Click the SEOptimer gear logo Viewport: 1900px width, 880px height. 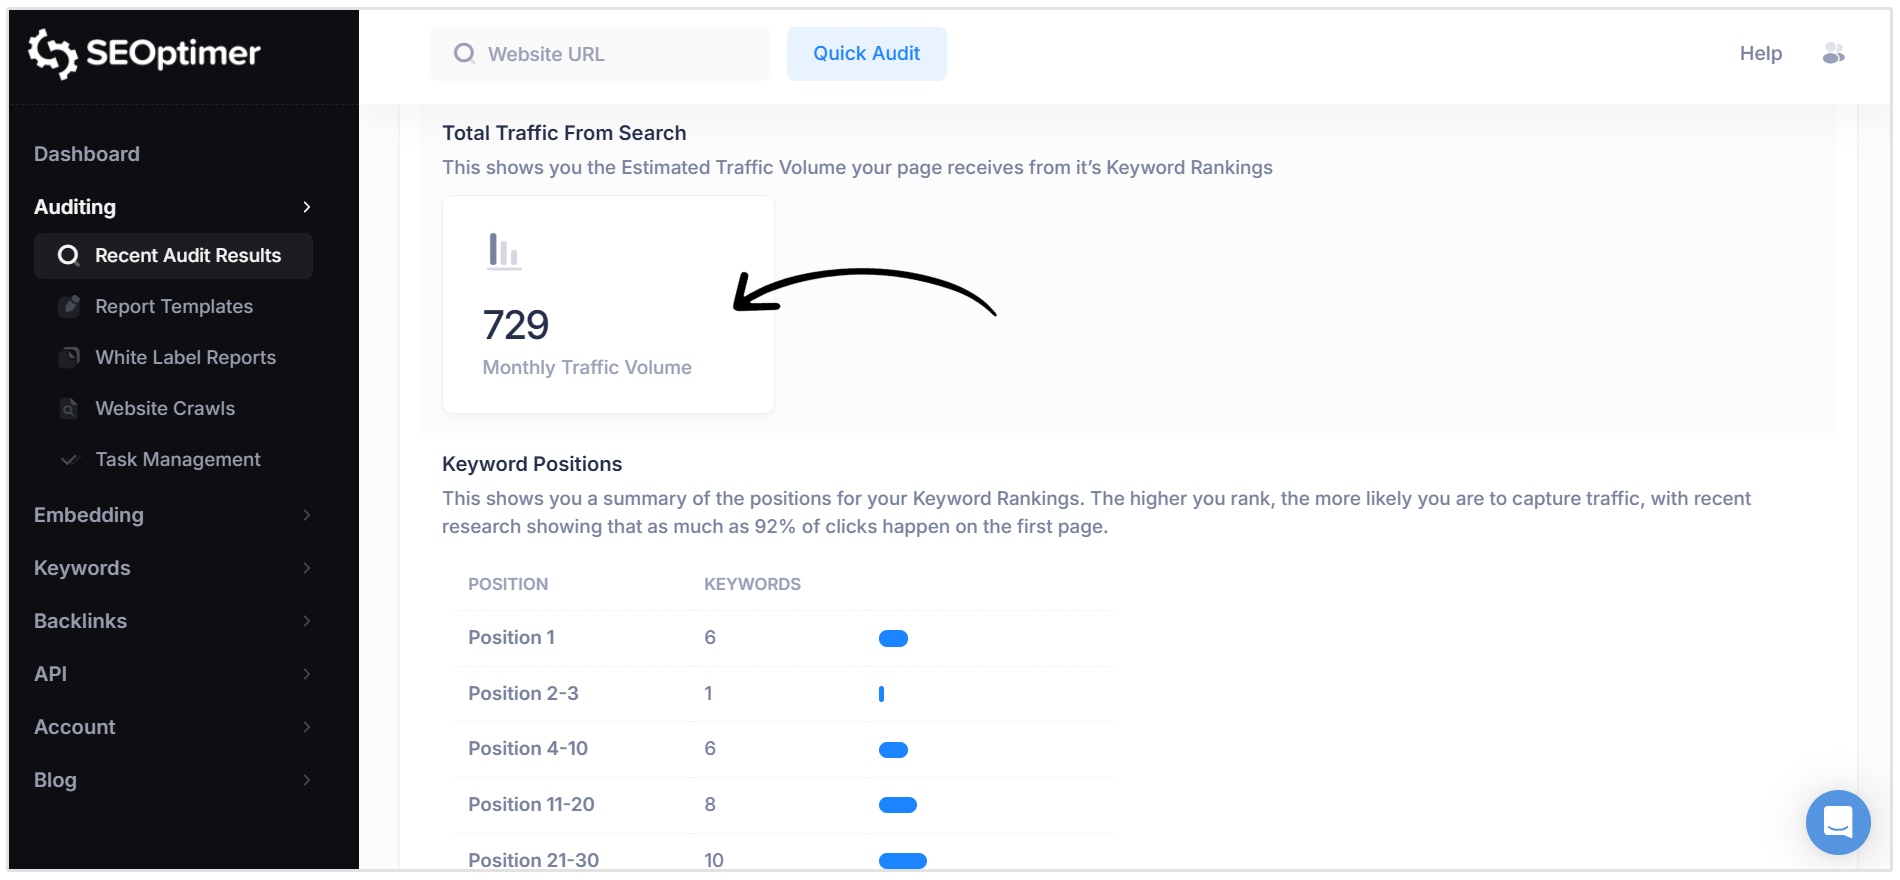coord(52,53)
